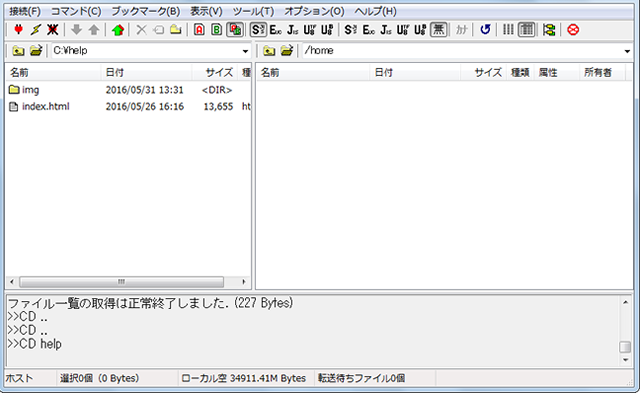Screen dimensions: 640x393
Task: Refresh the file list with the blue arrow
Action: (485, 30)
